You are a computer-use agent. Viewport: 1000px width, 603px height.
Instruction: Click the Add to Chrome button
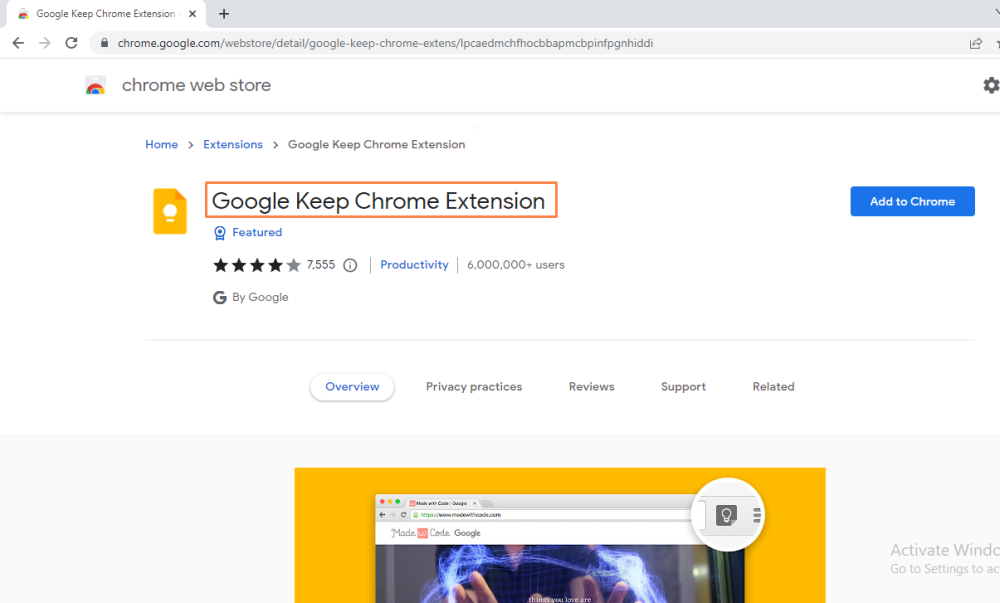(912, 201)
